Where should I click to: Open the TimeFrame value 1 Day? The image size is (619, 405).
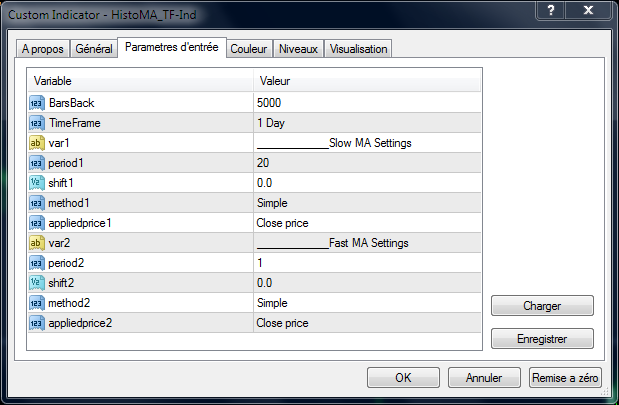pos(367,123)
